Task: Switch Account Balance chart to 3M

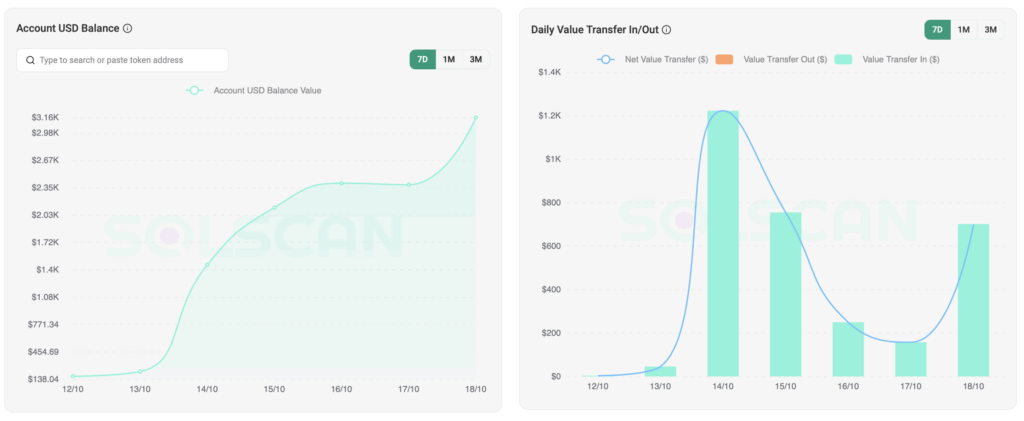Action: 476,60
